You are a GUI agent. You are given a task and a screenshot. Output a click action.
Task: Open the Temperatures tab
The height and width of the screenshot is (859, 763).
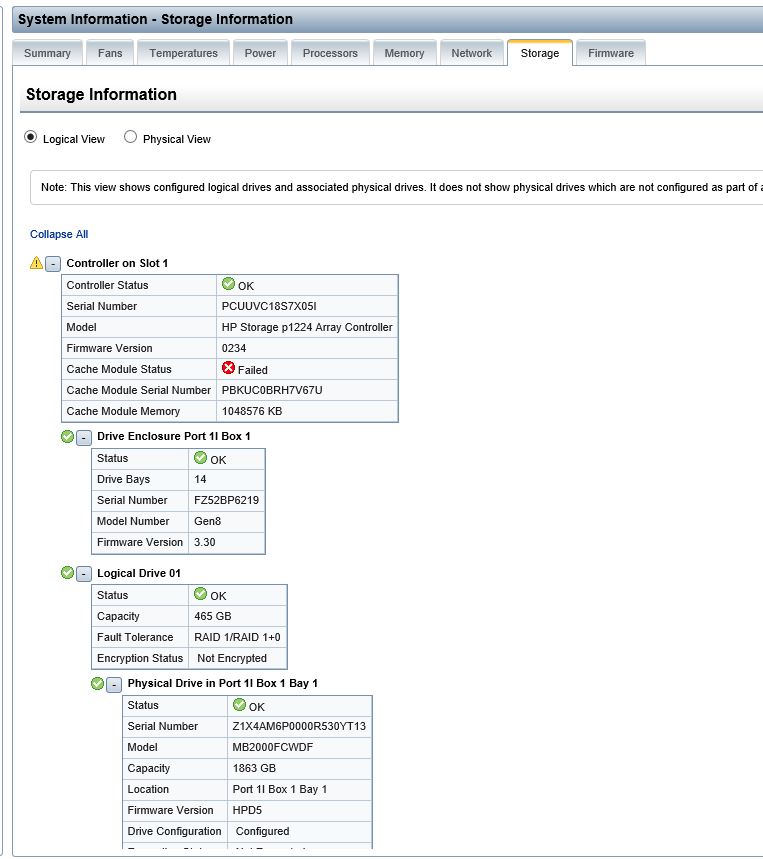(183, 53)
